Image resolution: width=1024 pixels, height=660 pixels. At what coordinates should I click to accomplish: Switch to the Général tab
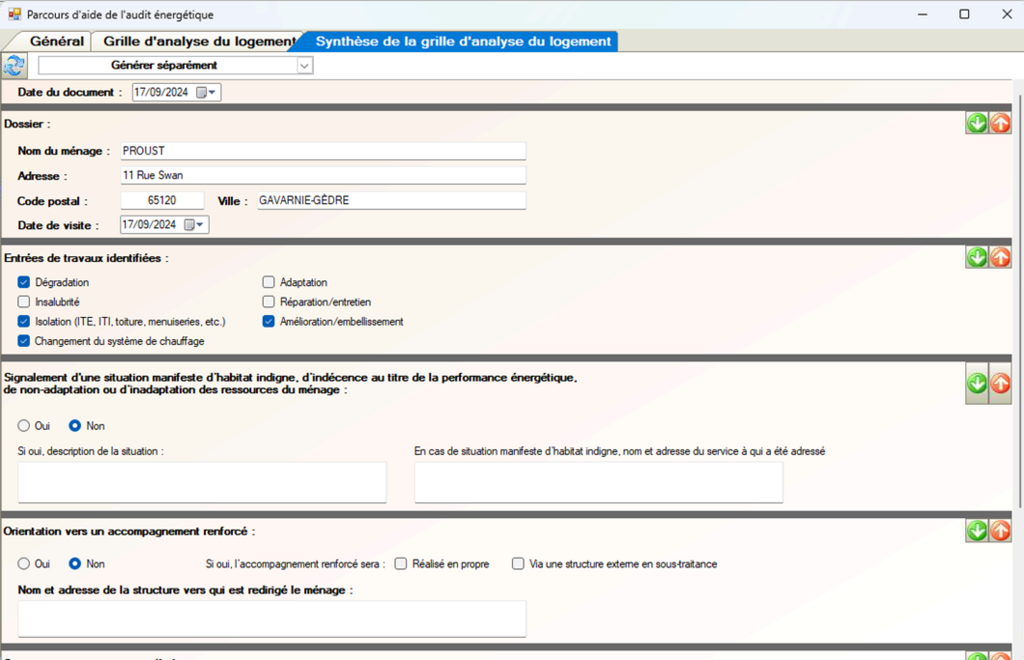56,41
